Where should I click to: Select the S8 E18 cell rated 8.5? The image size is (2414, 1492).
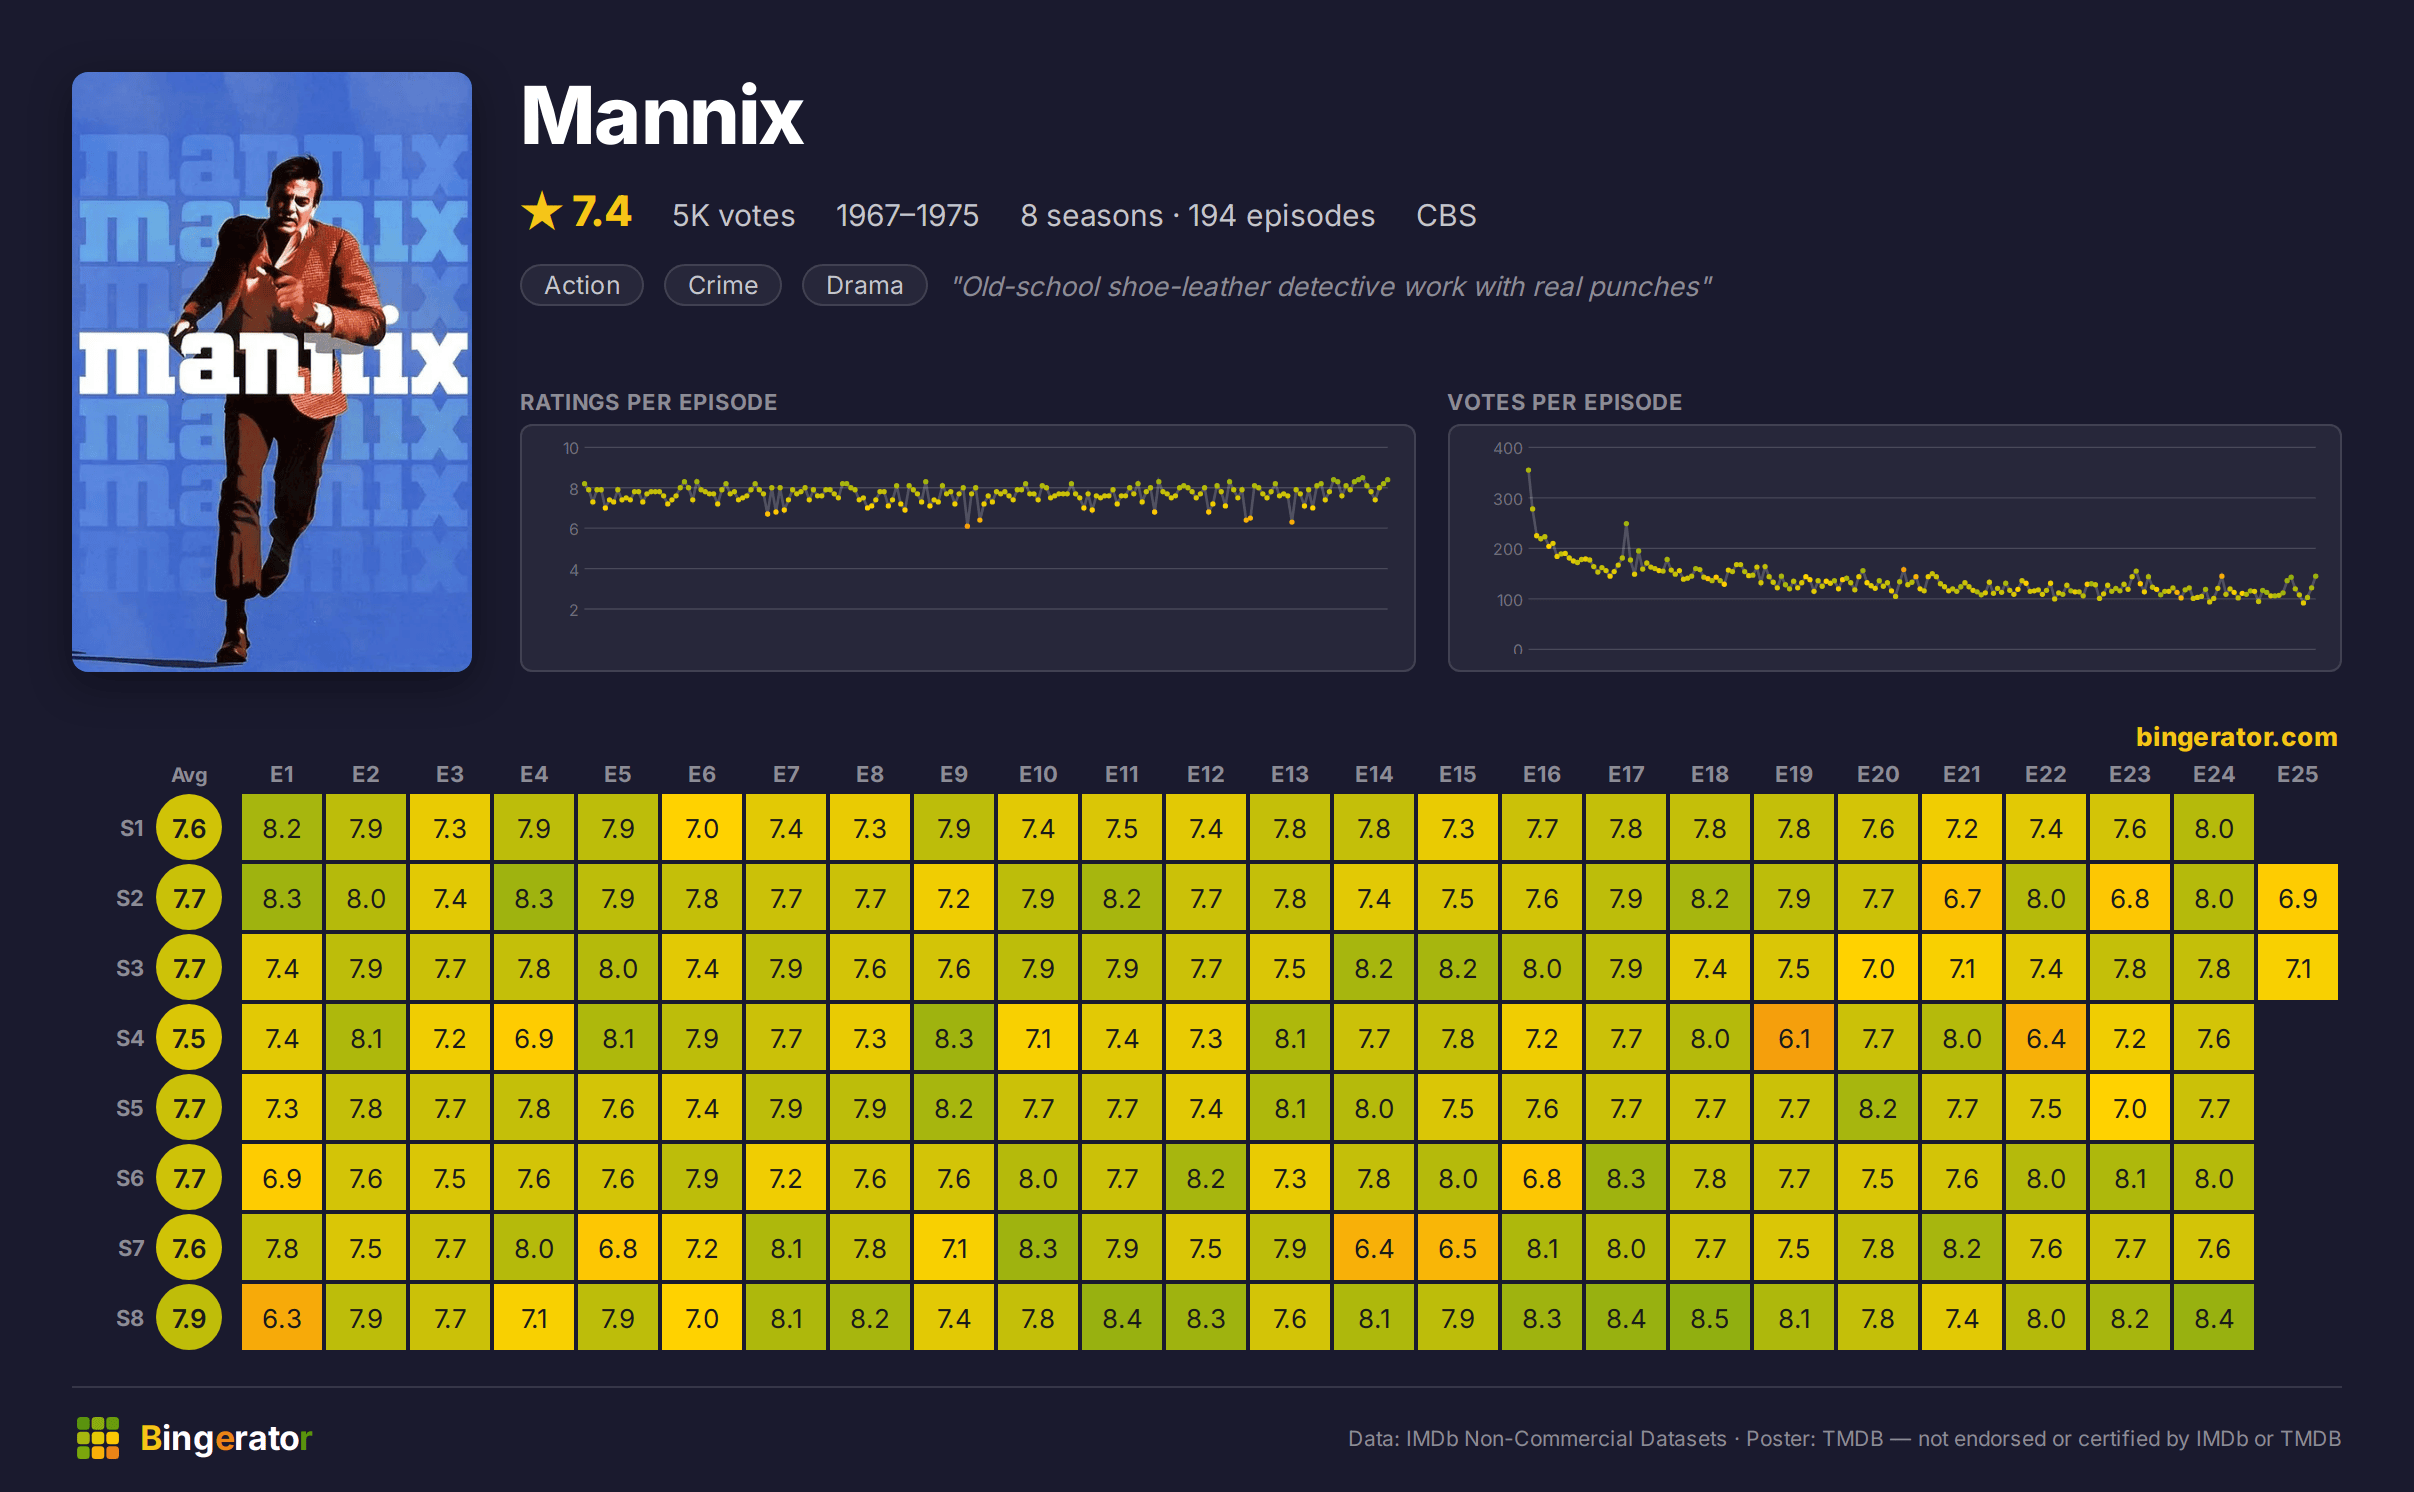(x=1710, y=1318)
